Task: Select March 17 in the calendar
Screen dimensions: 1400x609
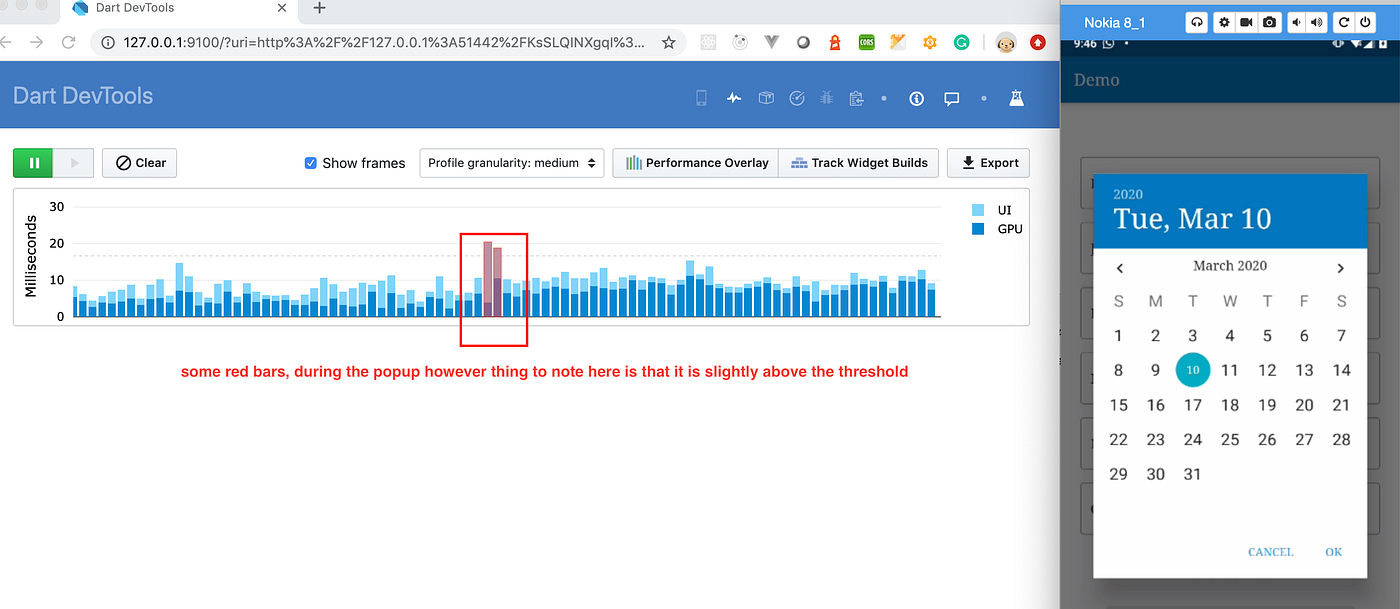Action: coord(1192,404)
